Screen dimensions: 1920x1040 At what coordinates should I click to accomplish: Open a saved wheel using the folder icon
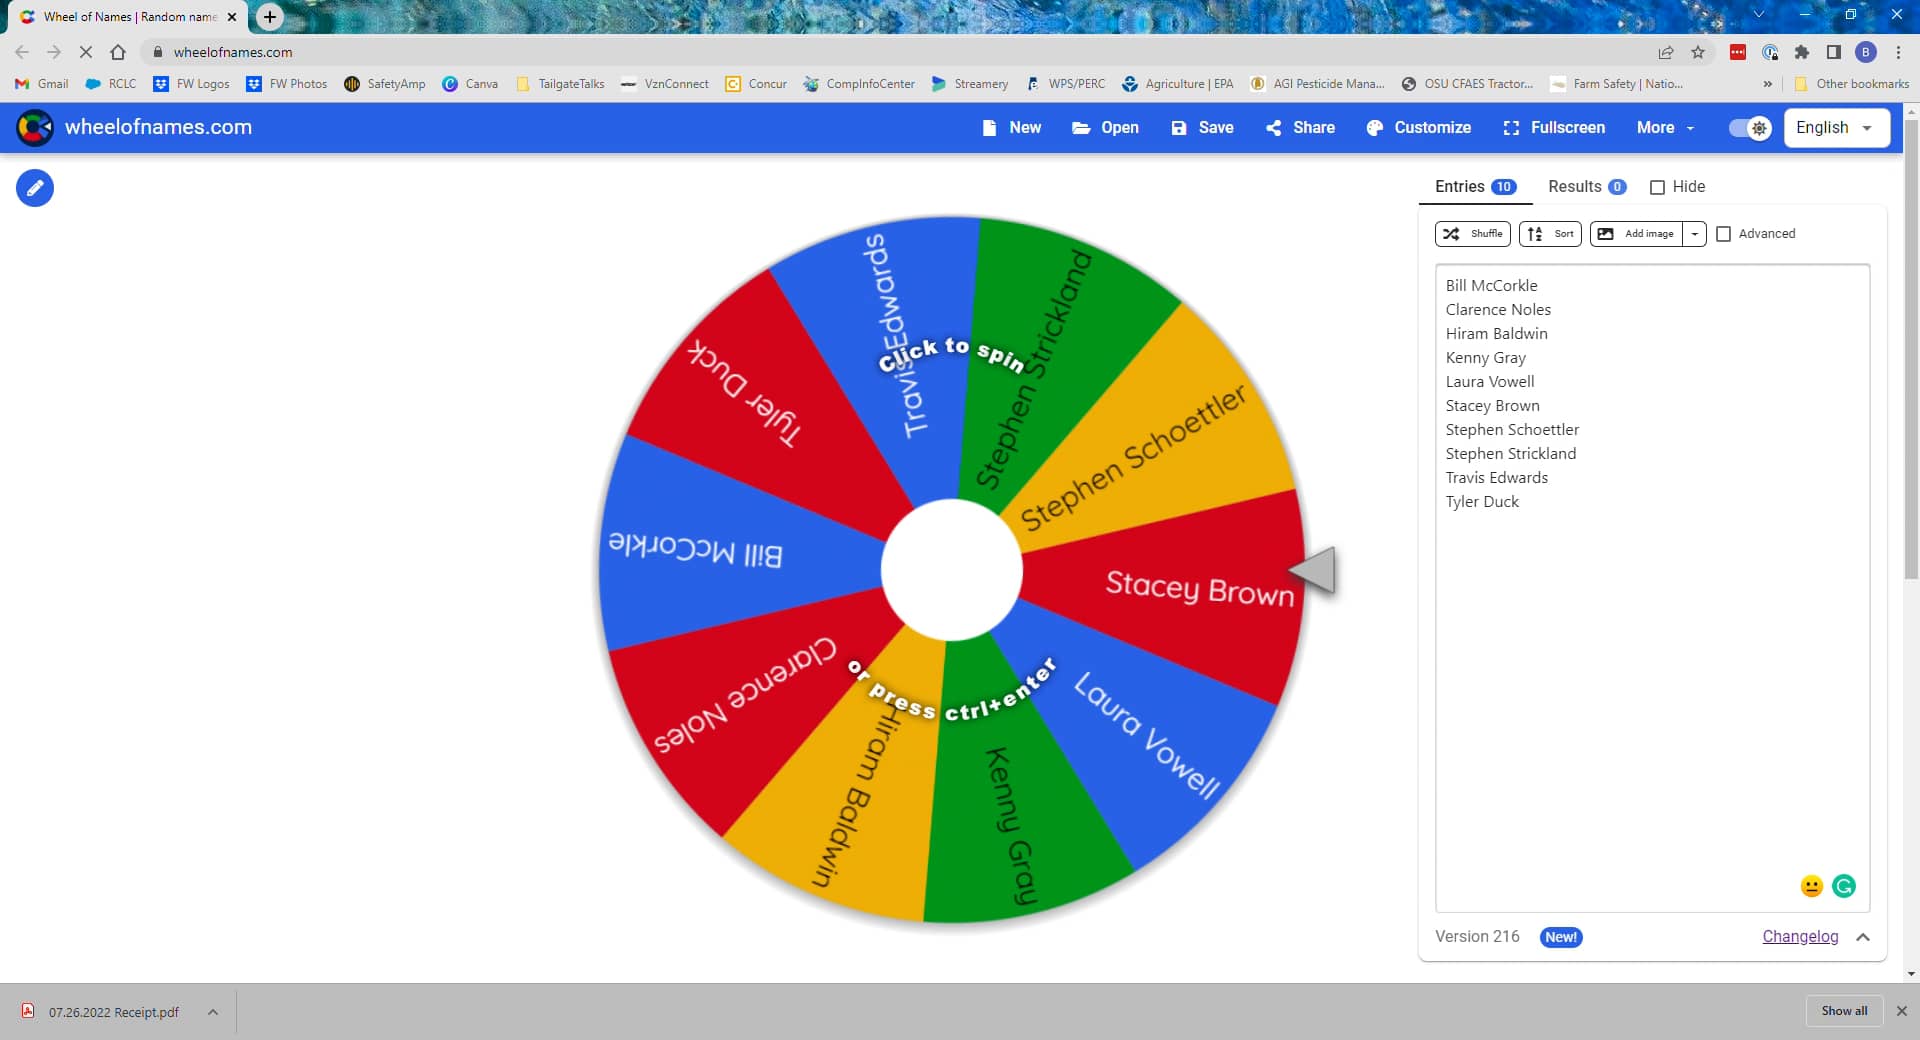tap(1105, 127)
